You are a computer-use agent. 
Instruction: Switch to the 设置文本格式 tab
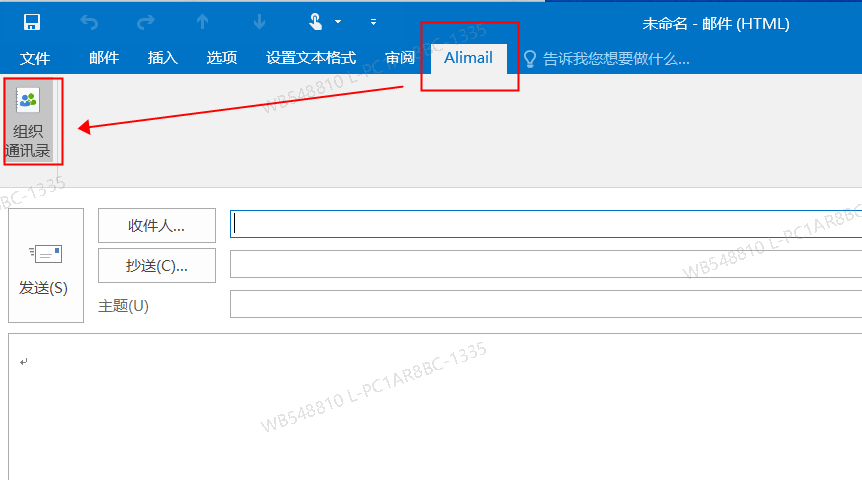(311, 58)
